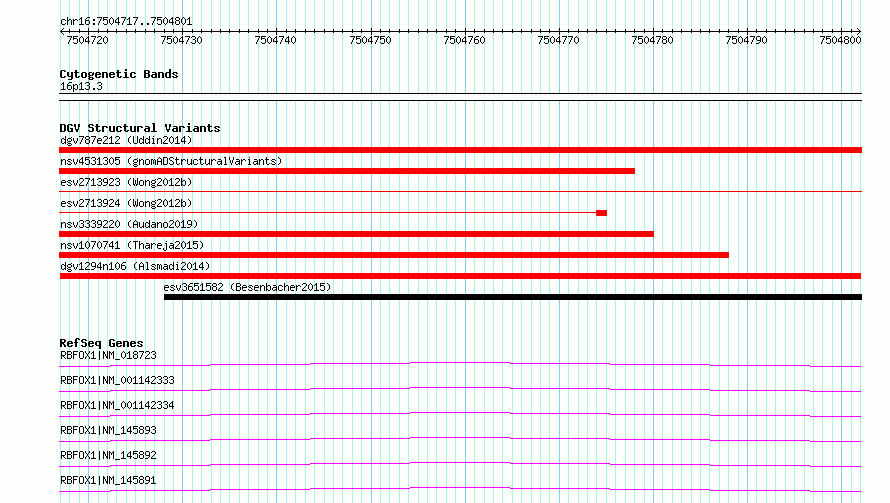Click ruler position 7504720
Viewport: 890px width, 503px height.
(x=87, y=40)
